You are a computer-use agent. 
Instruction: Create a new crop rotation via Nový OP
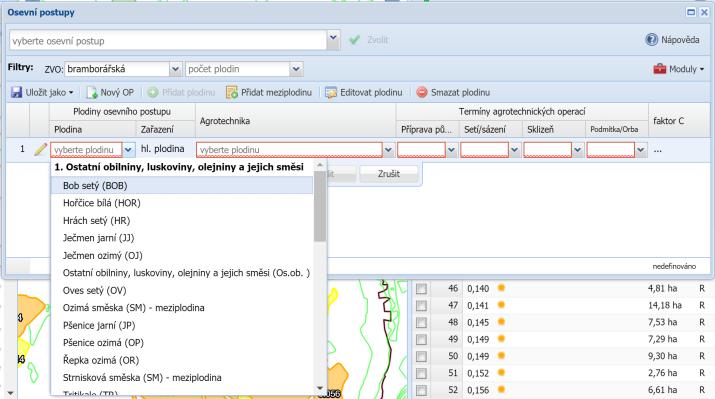point(110,93)
